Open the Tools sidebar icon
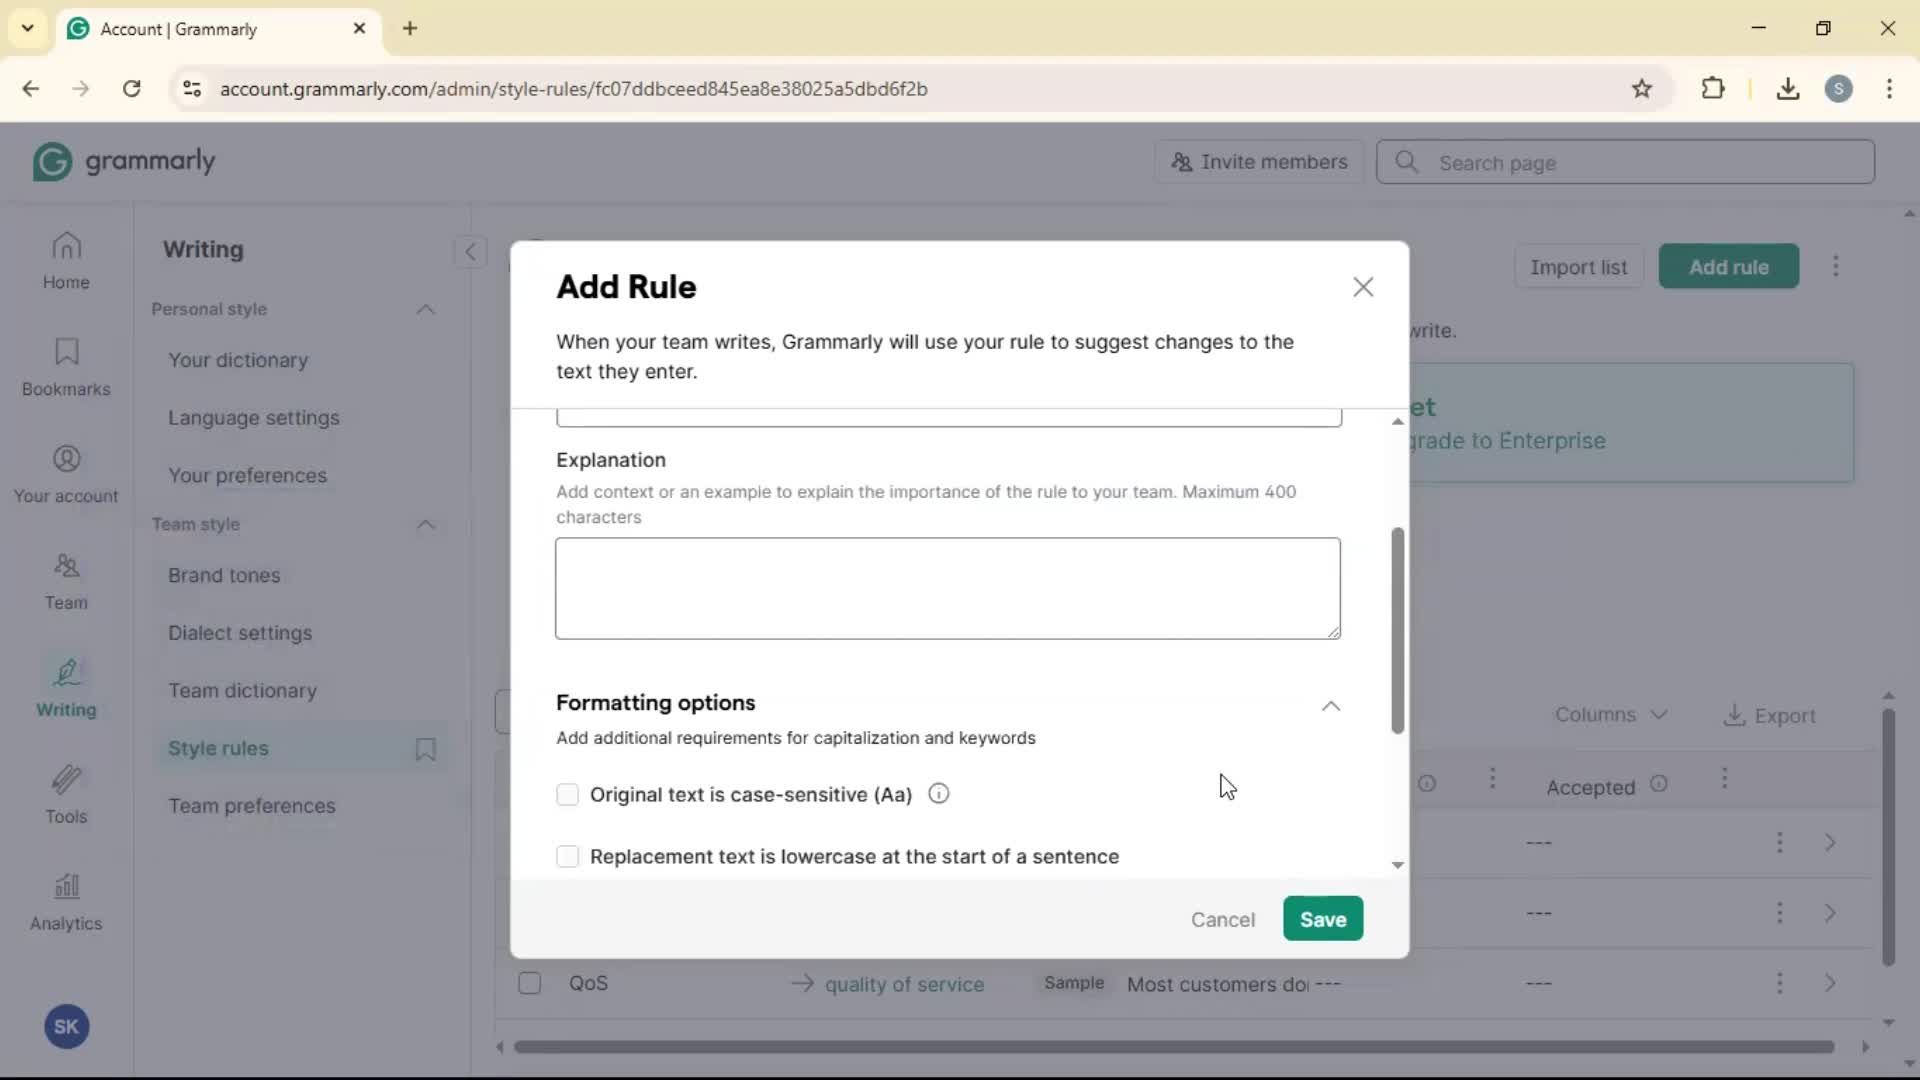 (x=66, y=794)
